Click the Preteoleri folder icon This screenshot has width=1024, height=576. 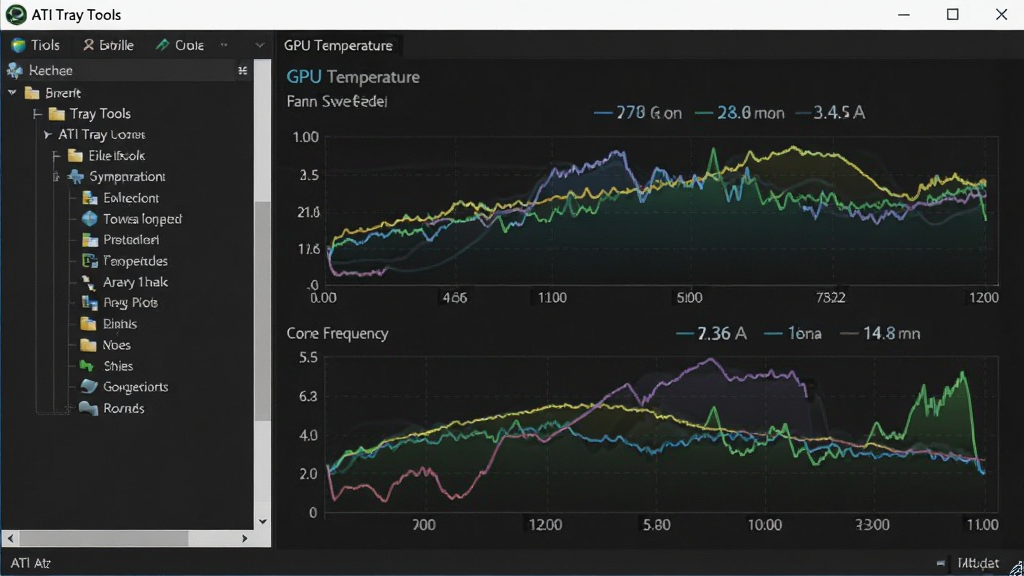(89, 240)
